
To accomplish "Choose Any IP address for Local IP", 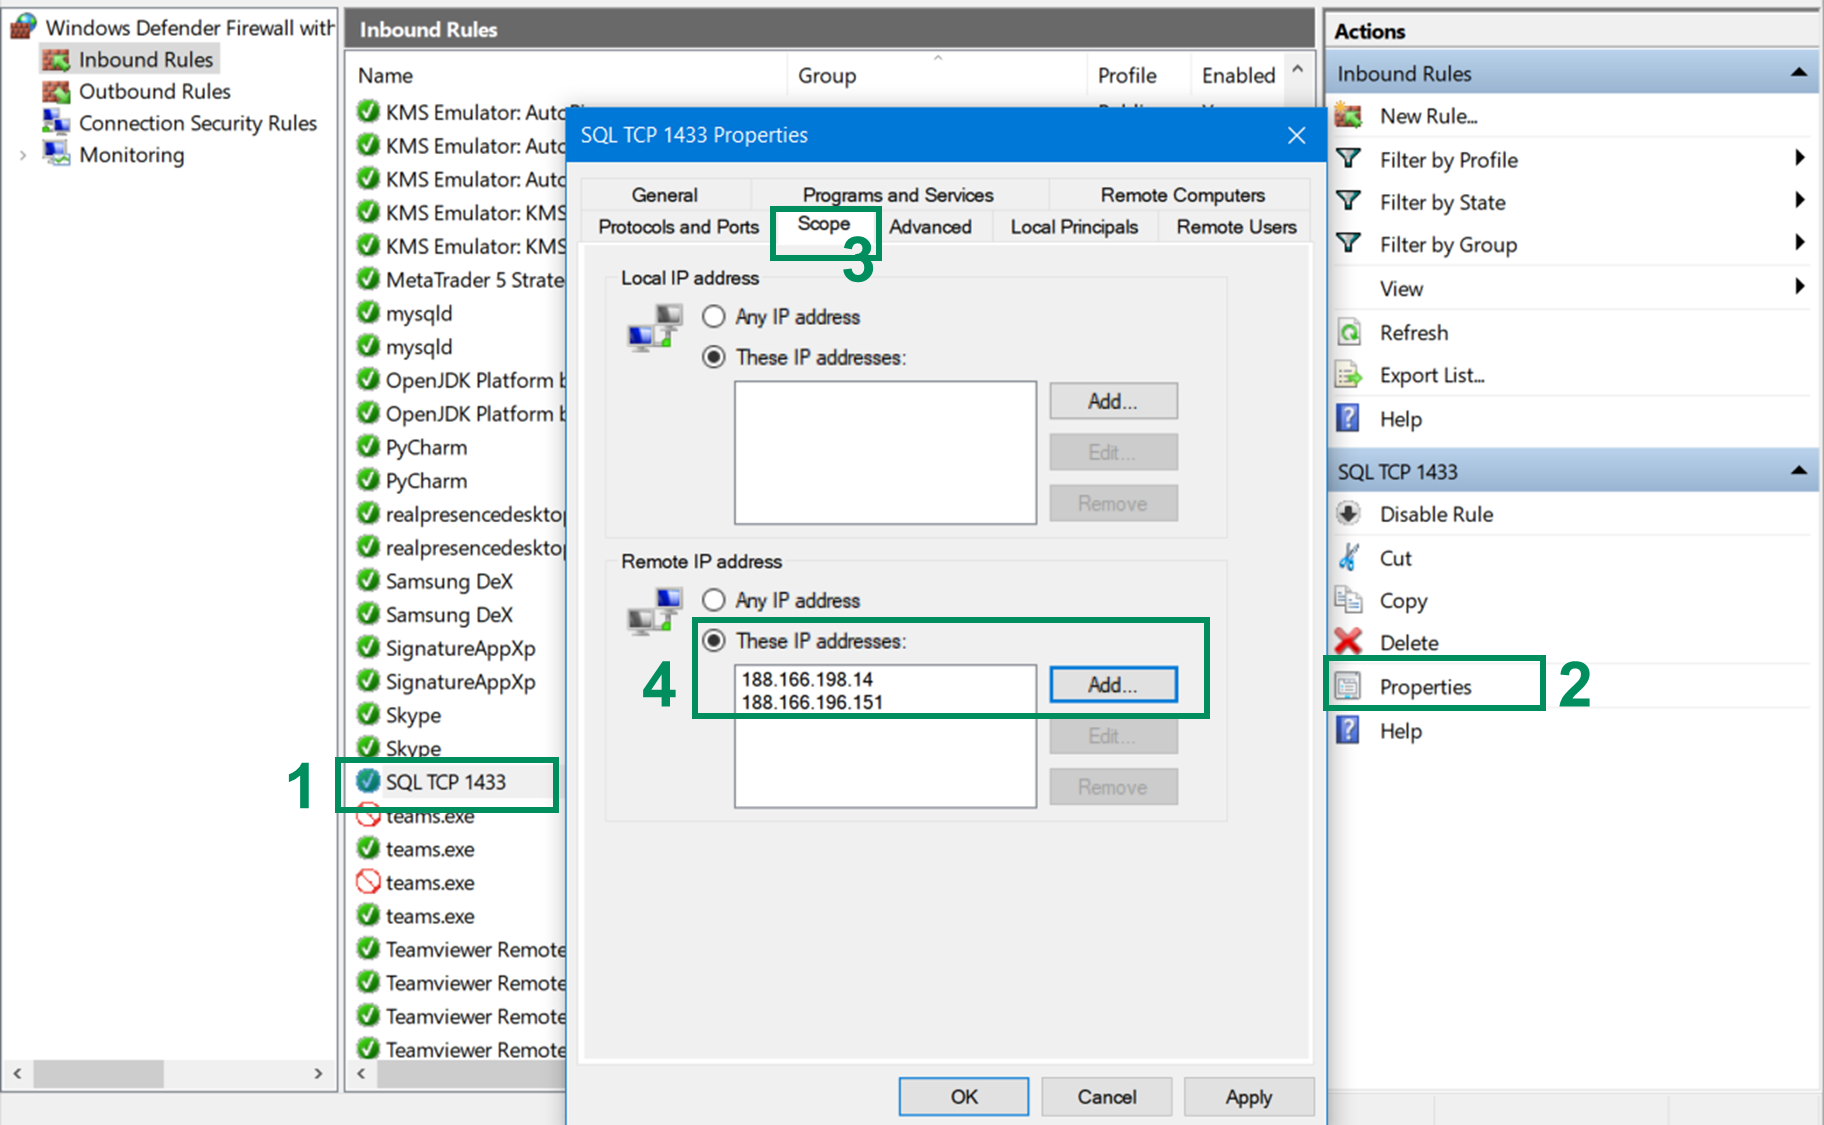I will pos(714,316).
